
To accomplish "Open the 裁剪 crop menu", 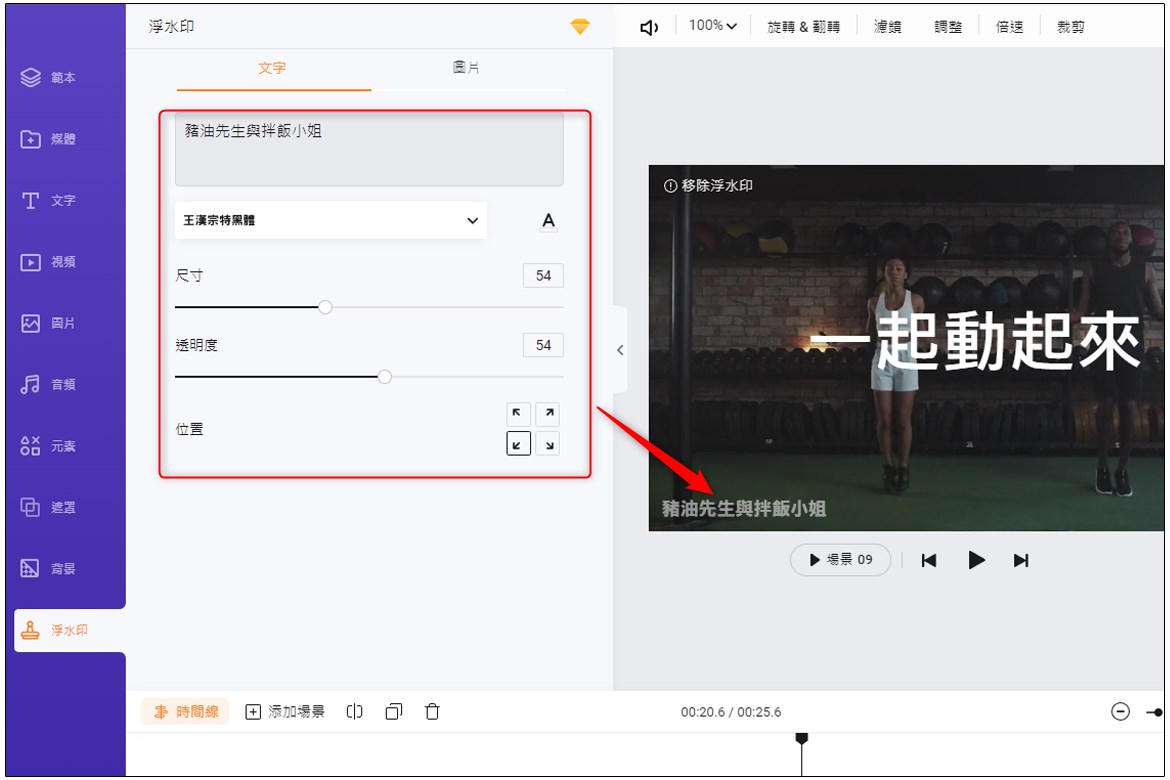I will [1070, 27].
